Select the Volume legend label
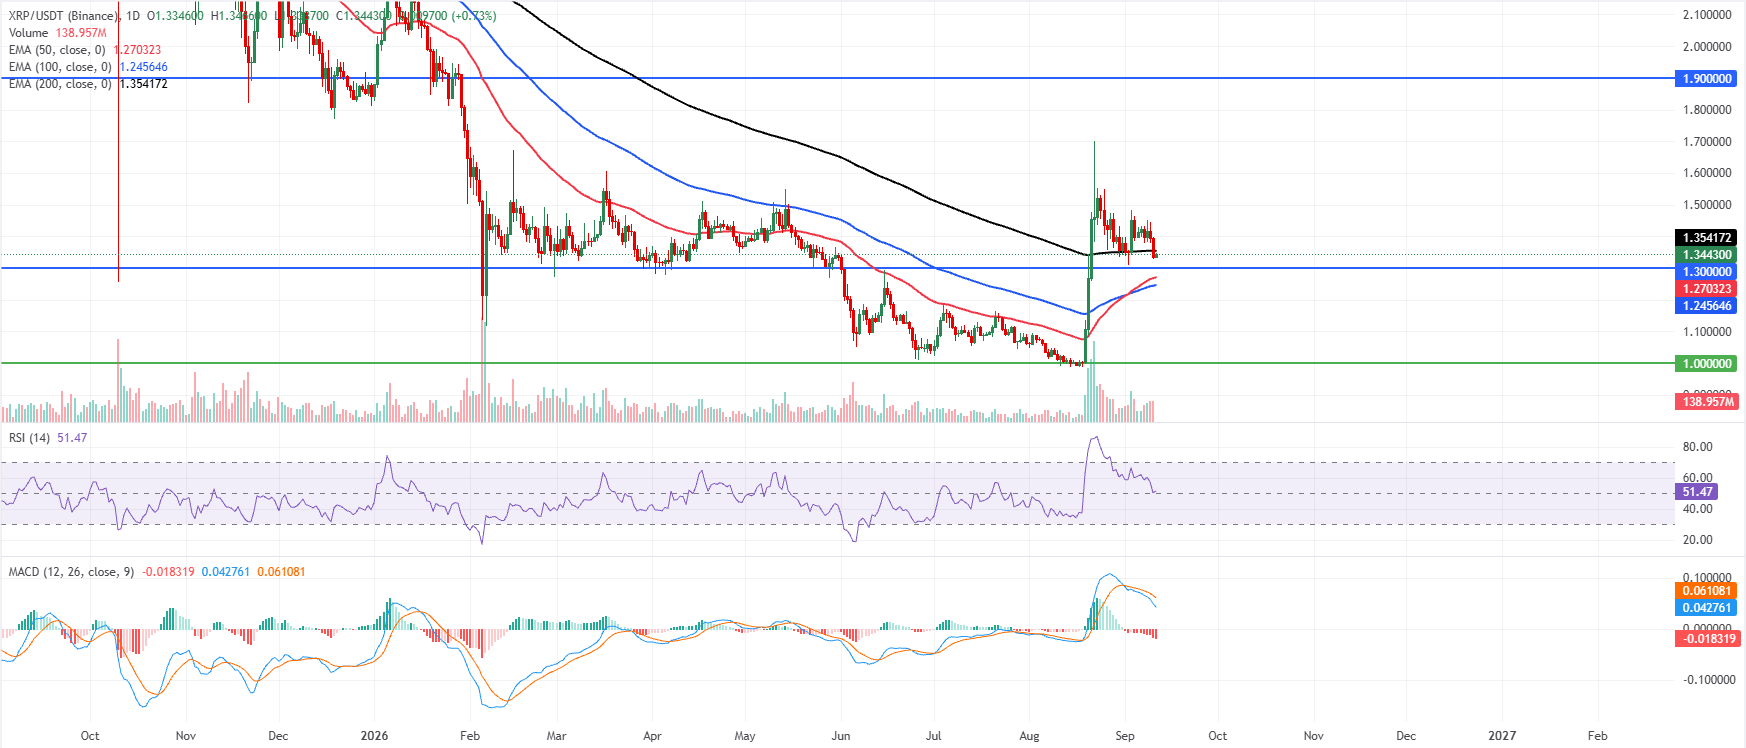Screen dimensions: 1746x748 (28, 33)
